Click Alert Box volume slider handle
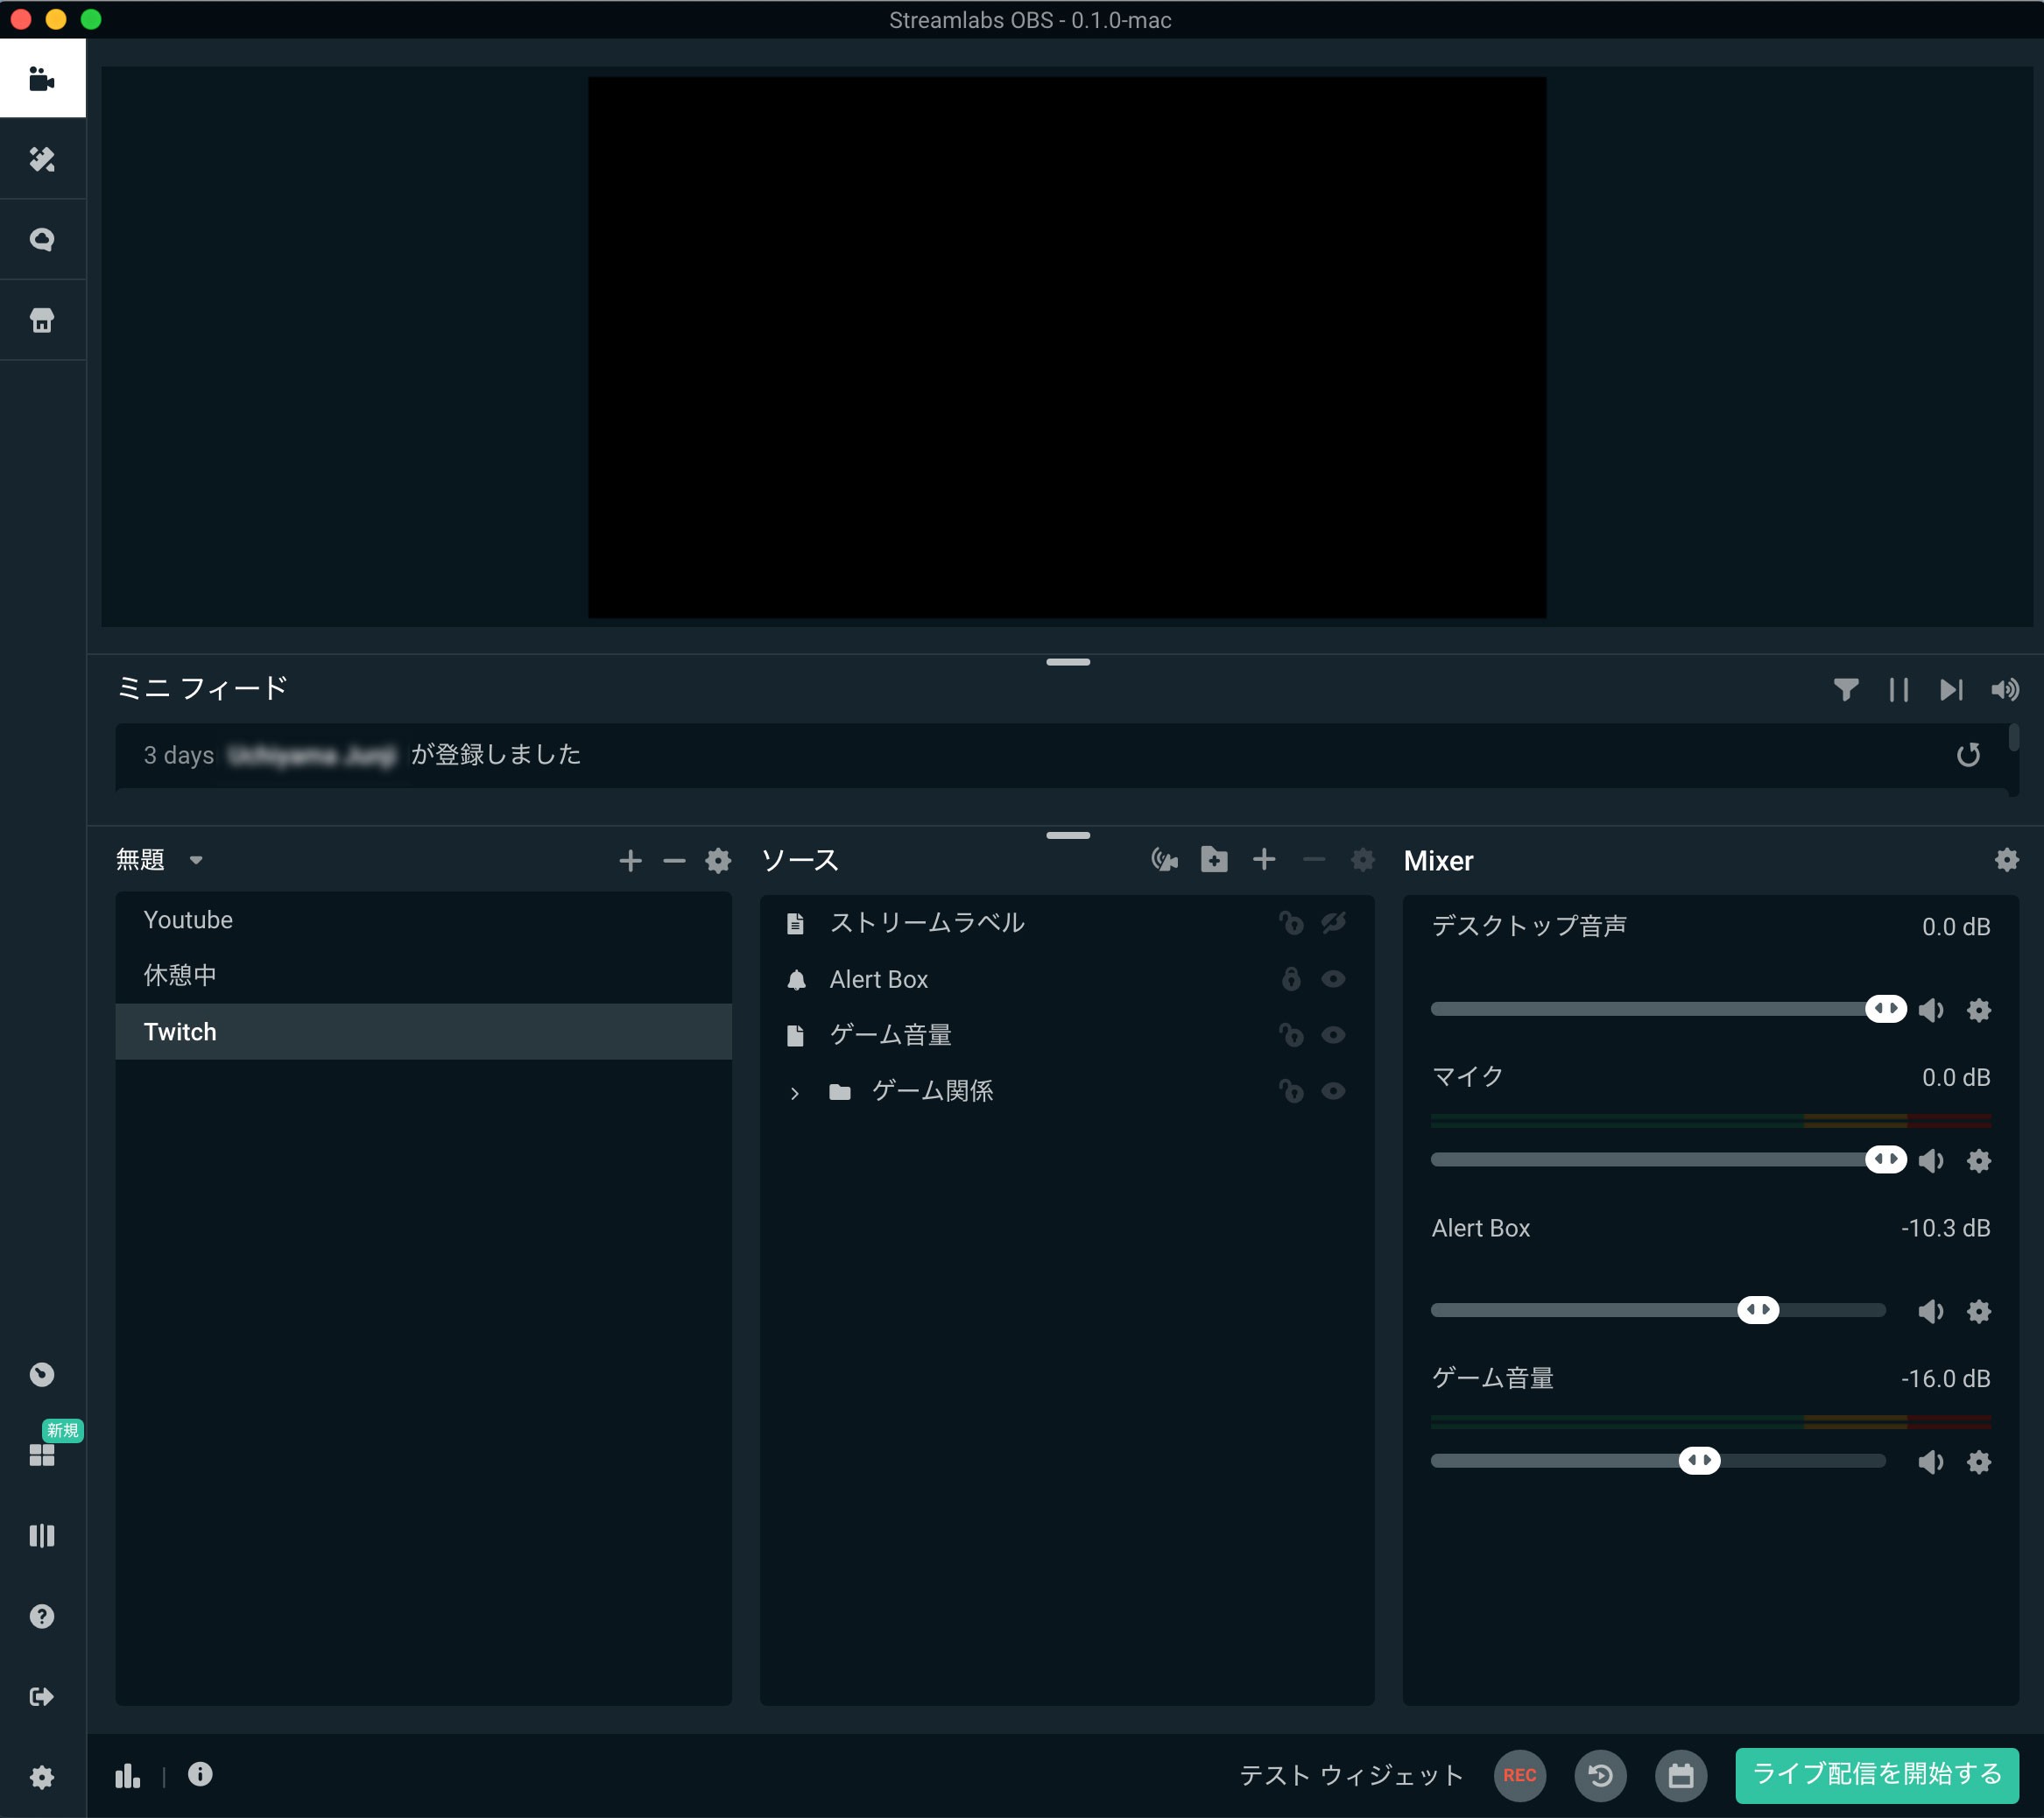This screenshot has height=1818, width=2044. (1758, 1309)
